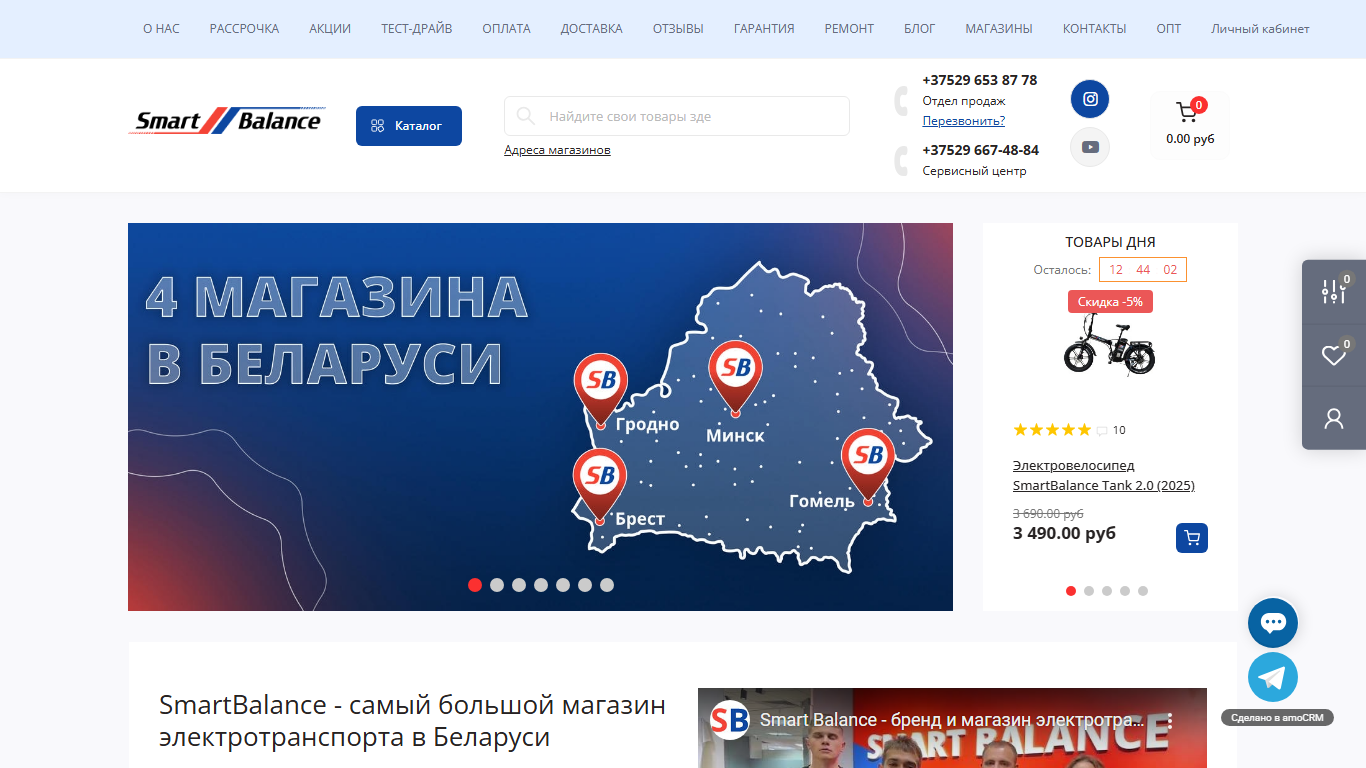Open the YouTube icon link

pos(1090,147)
